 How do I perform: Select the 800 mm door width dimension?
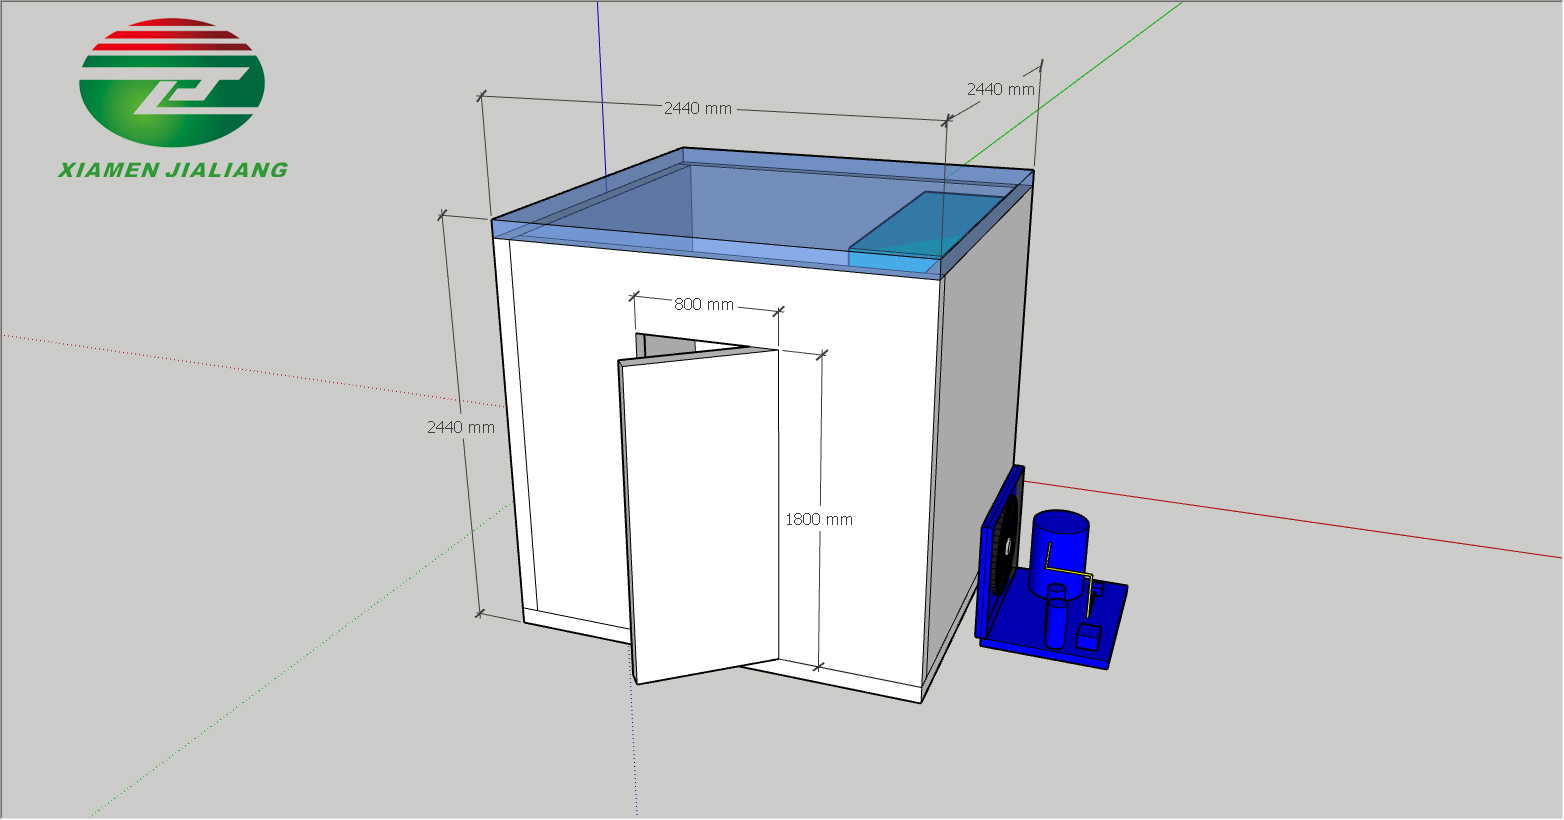coord(703,304)
